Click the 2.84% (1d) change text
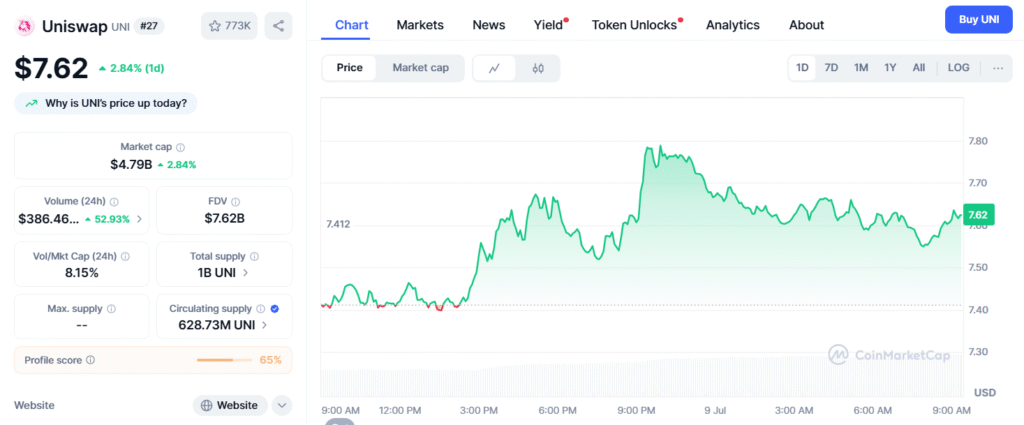Screen dimensions: 1024x425 [133, 68]
